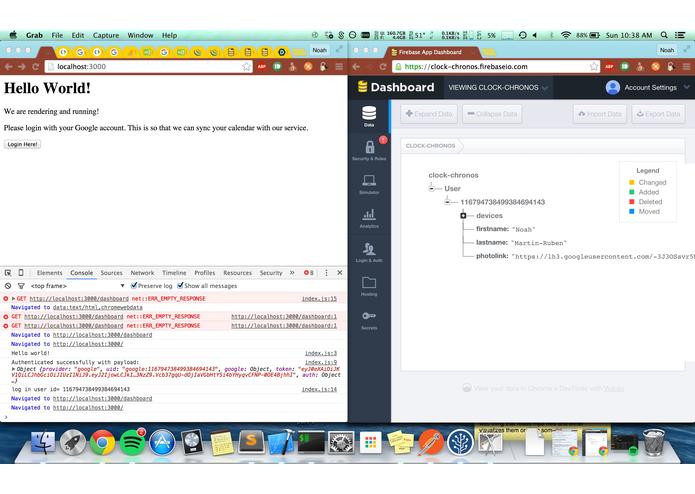Viewport: 695px width, 494px height.
Task: Switch to the Network tab in DevTools
Action: (142, 273)
